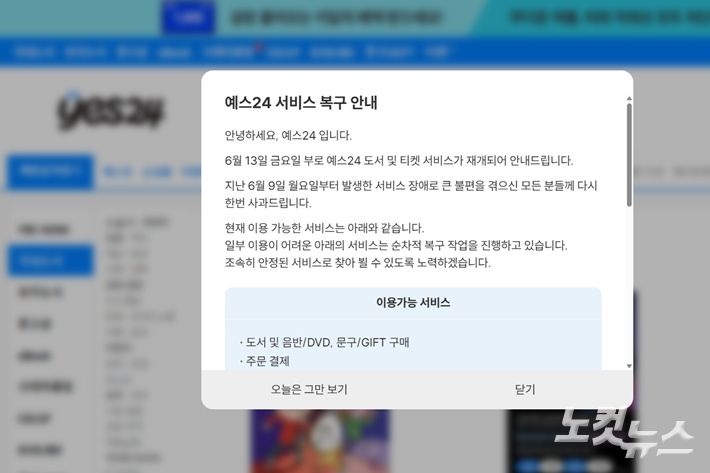The image size is (710, 473).
Task: Select the highlighted blue tab below the logo
Action: pyautogui.click(x=50, y=172)
